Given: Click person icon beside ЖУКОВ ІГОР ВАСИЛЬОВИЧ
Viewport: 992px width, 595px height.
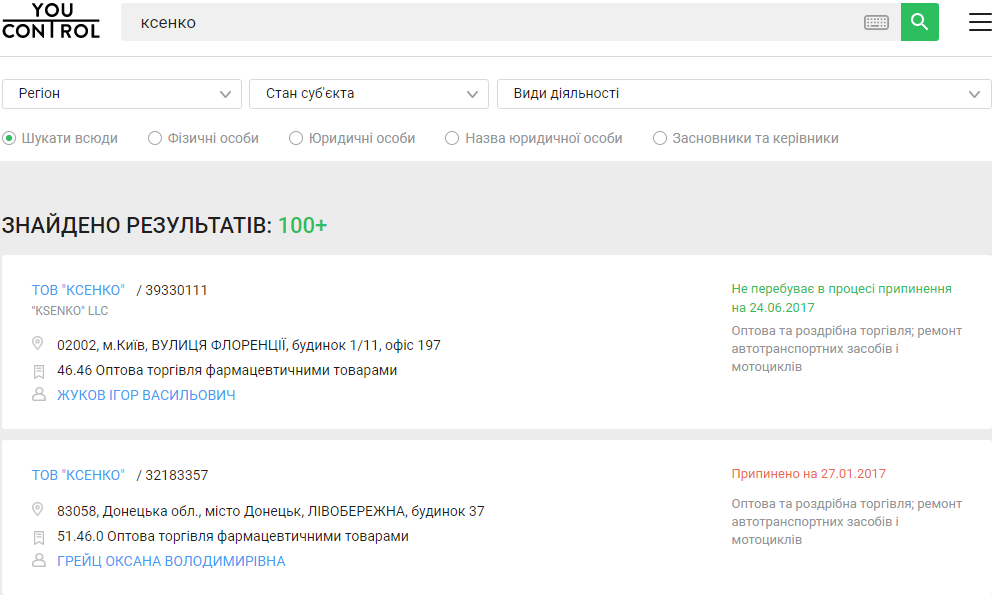Looking at the screenshot, I should tap(39, 395).
